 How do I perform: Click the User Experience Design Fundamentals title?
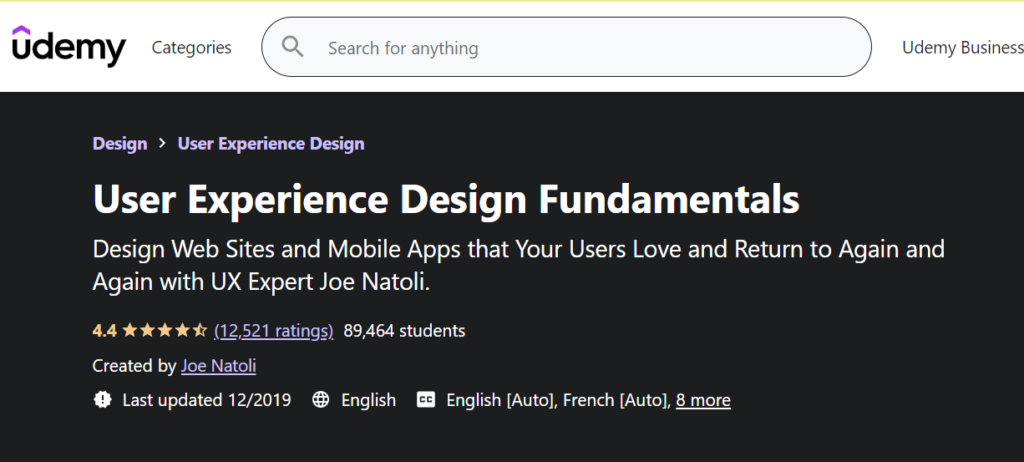pyautogui.click(x=446, y=199)
